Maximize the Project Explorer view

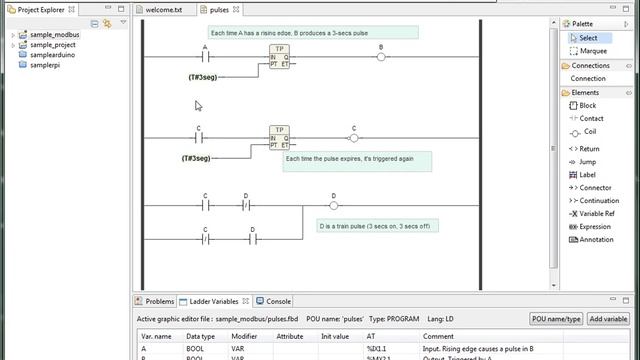(x=121, y=8)
